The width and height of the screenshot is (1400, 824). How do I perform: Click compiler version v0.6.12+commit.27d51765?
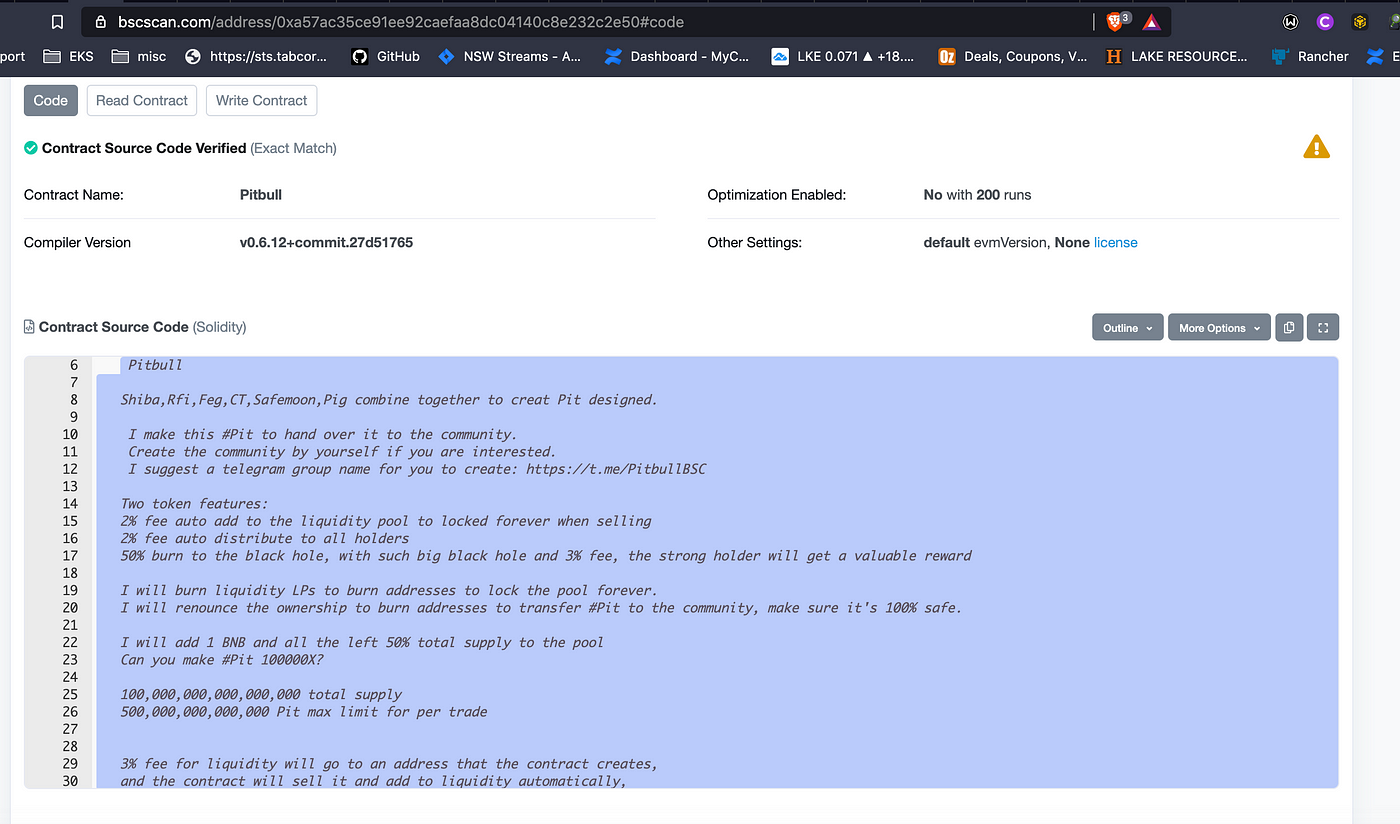[326, 242]
